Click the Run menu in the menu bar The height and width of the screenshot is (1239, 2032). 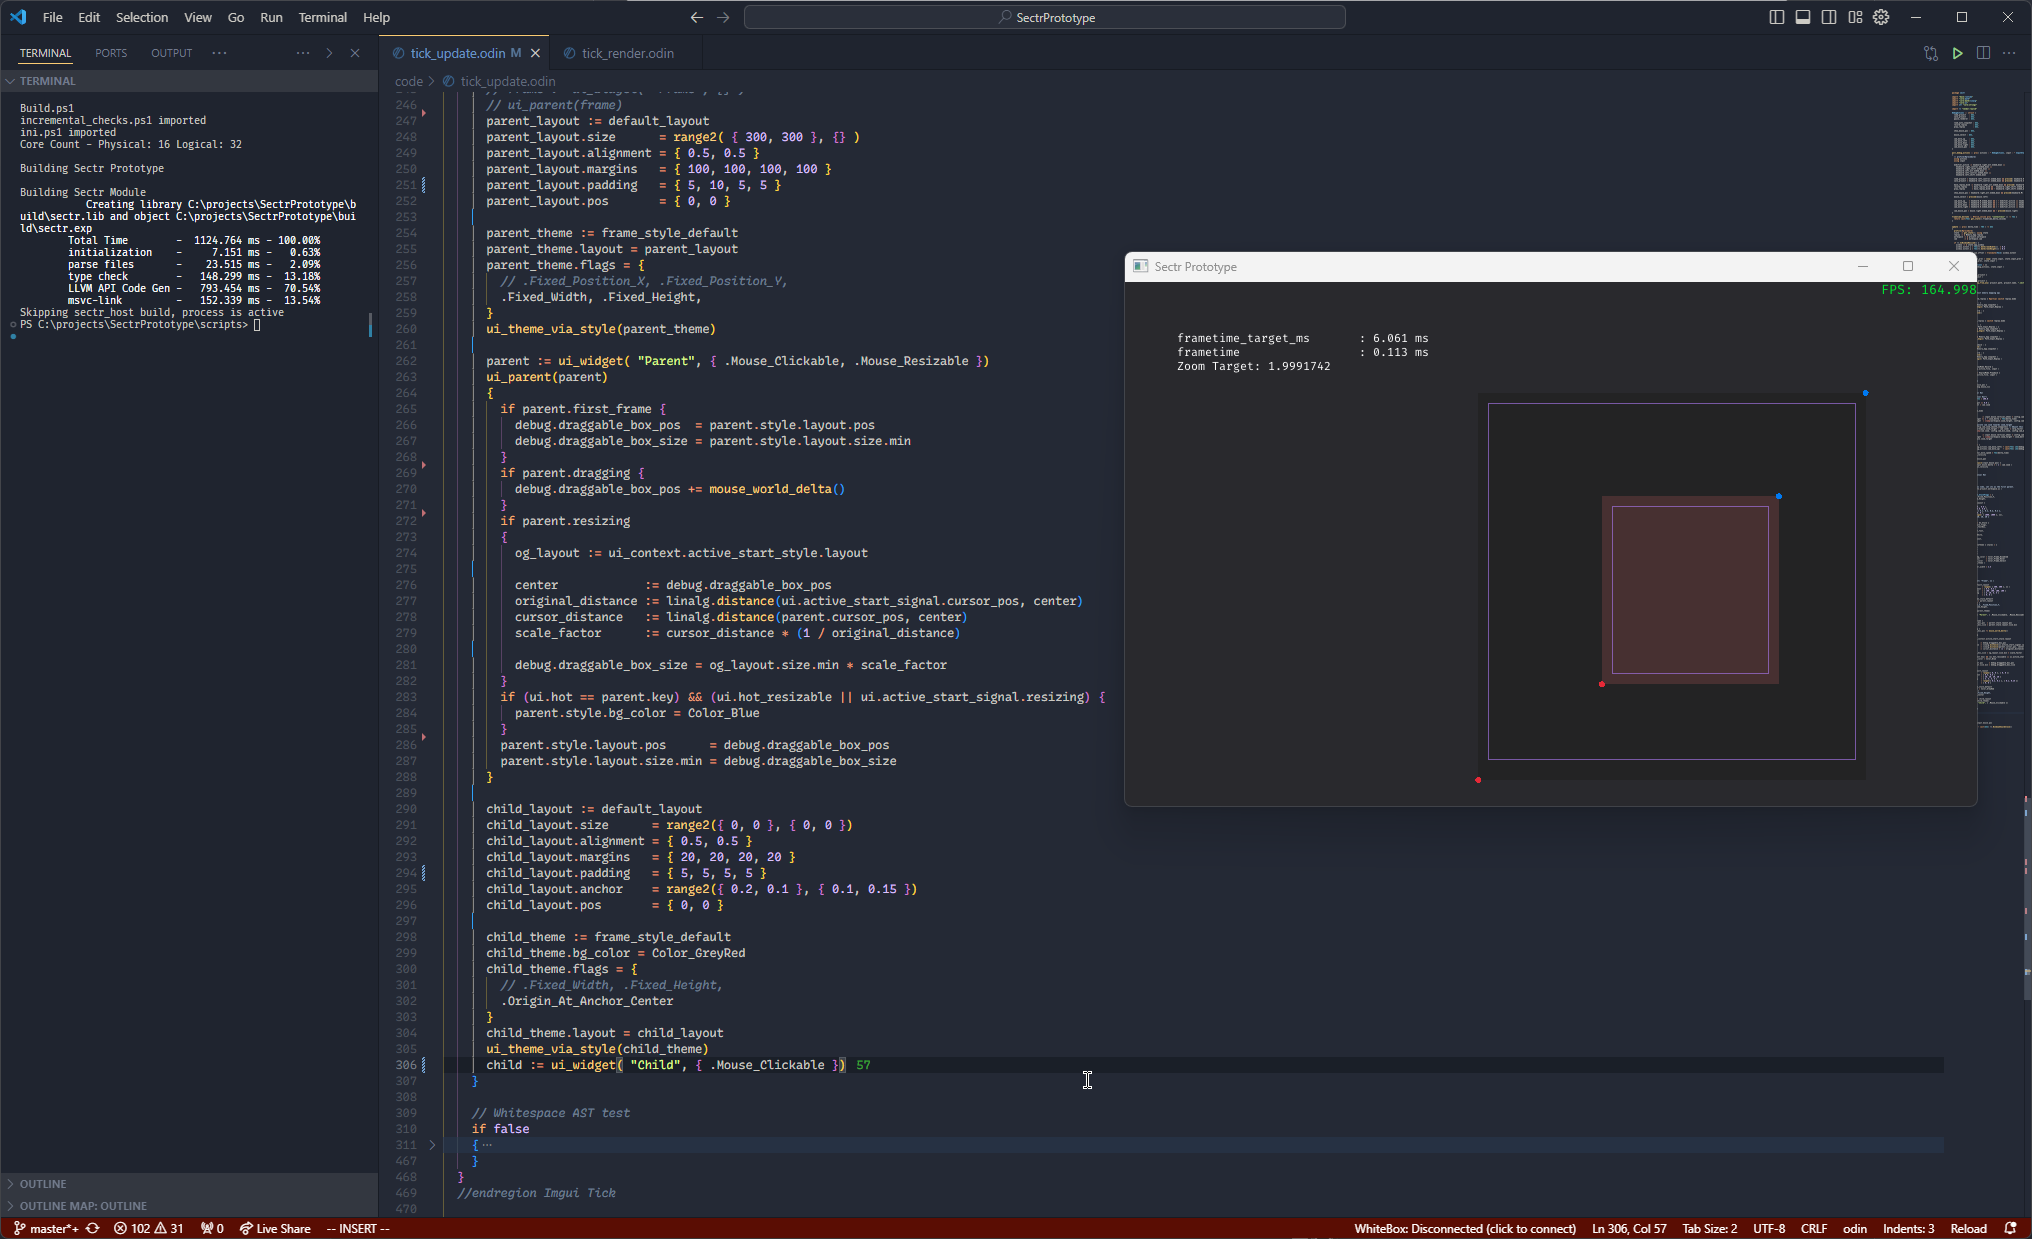point(271,16)
